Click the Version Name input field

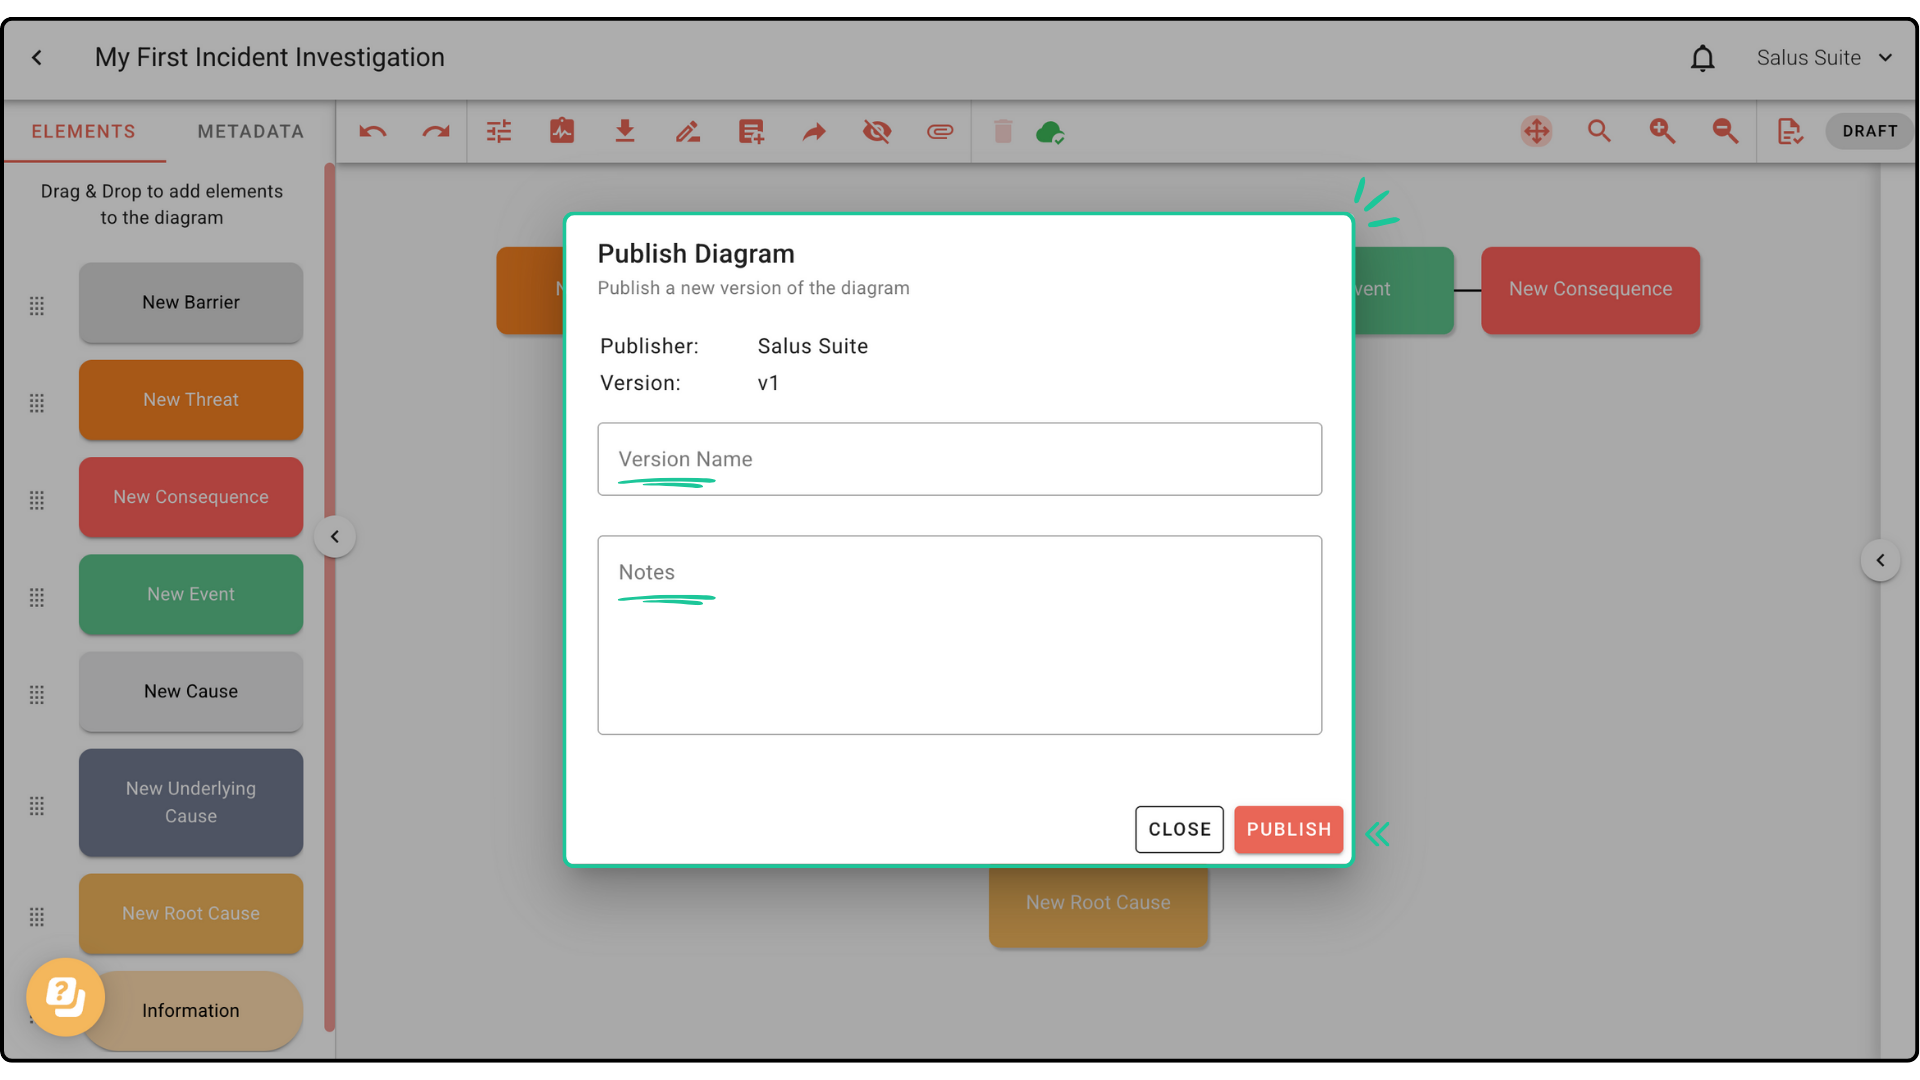pyautogui.click(x=959, y=459)
